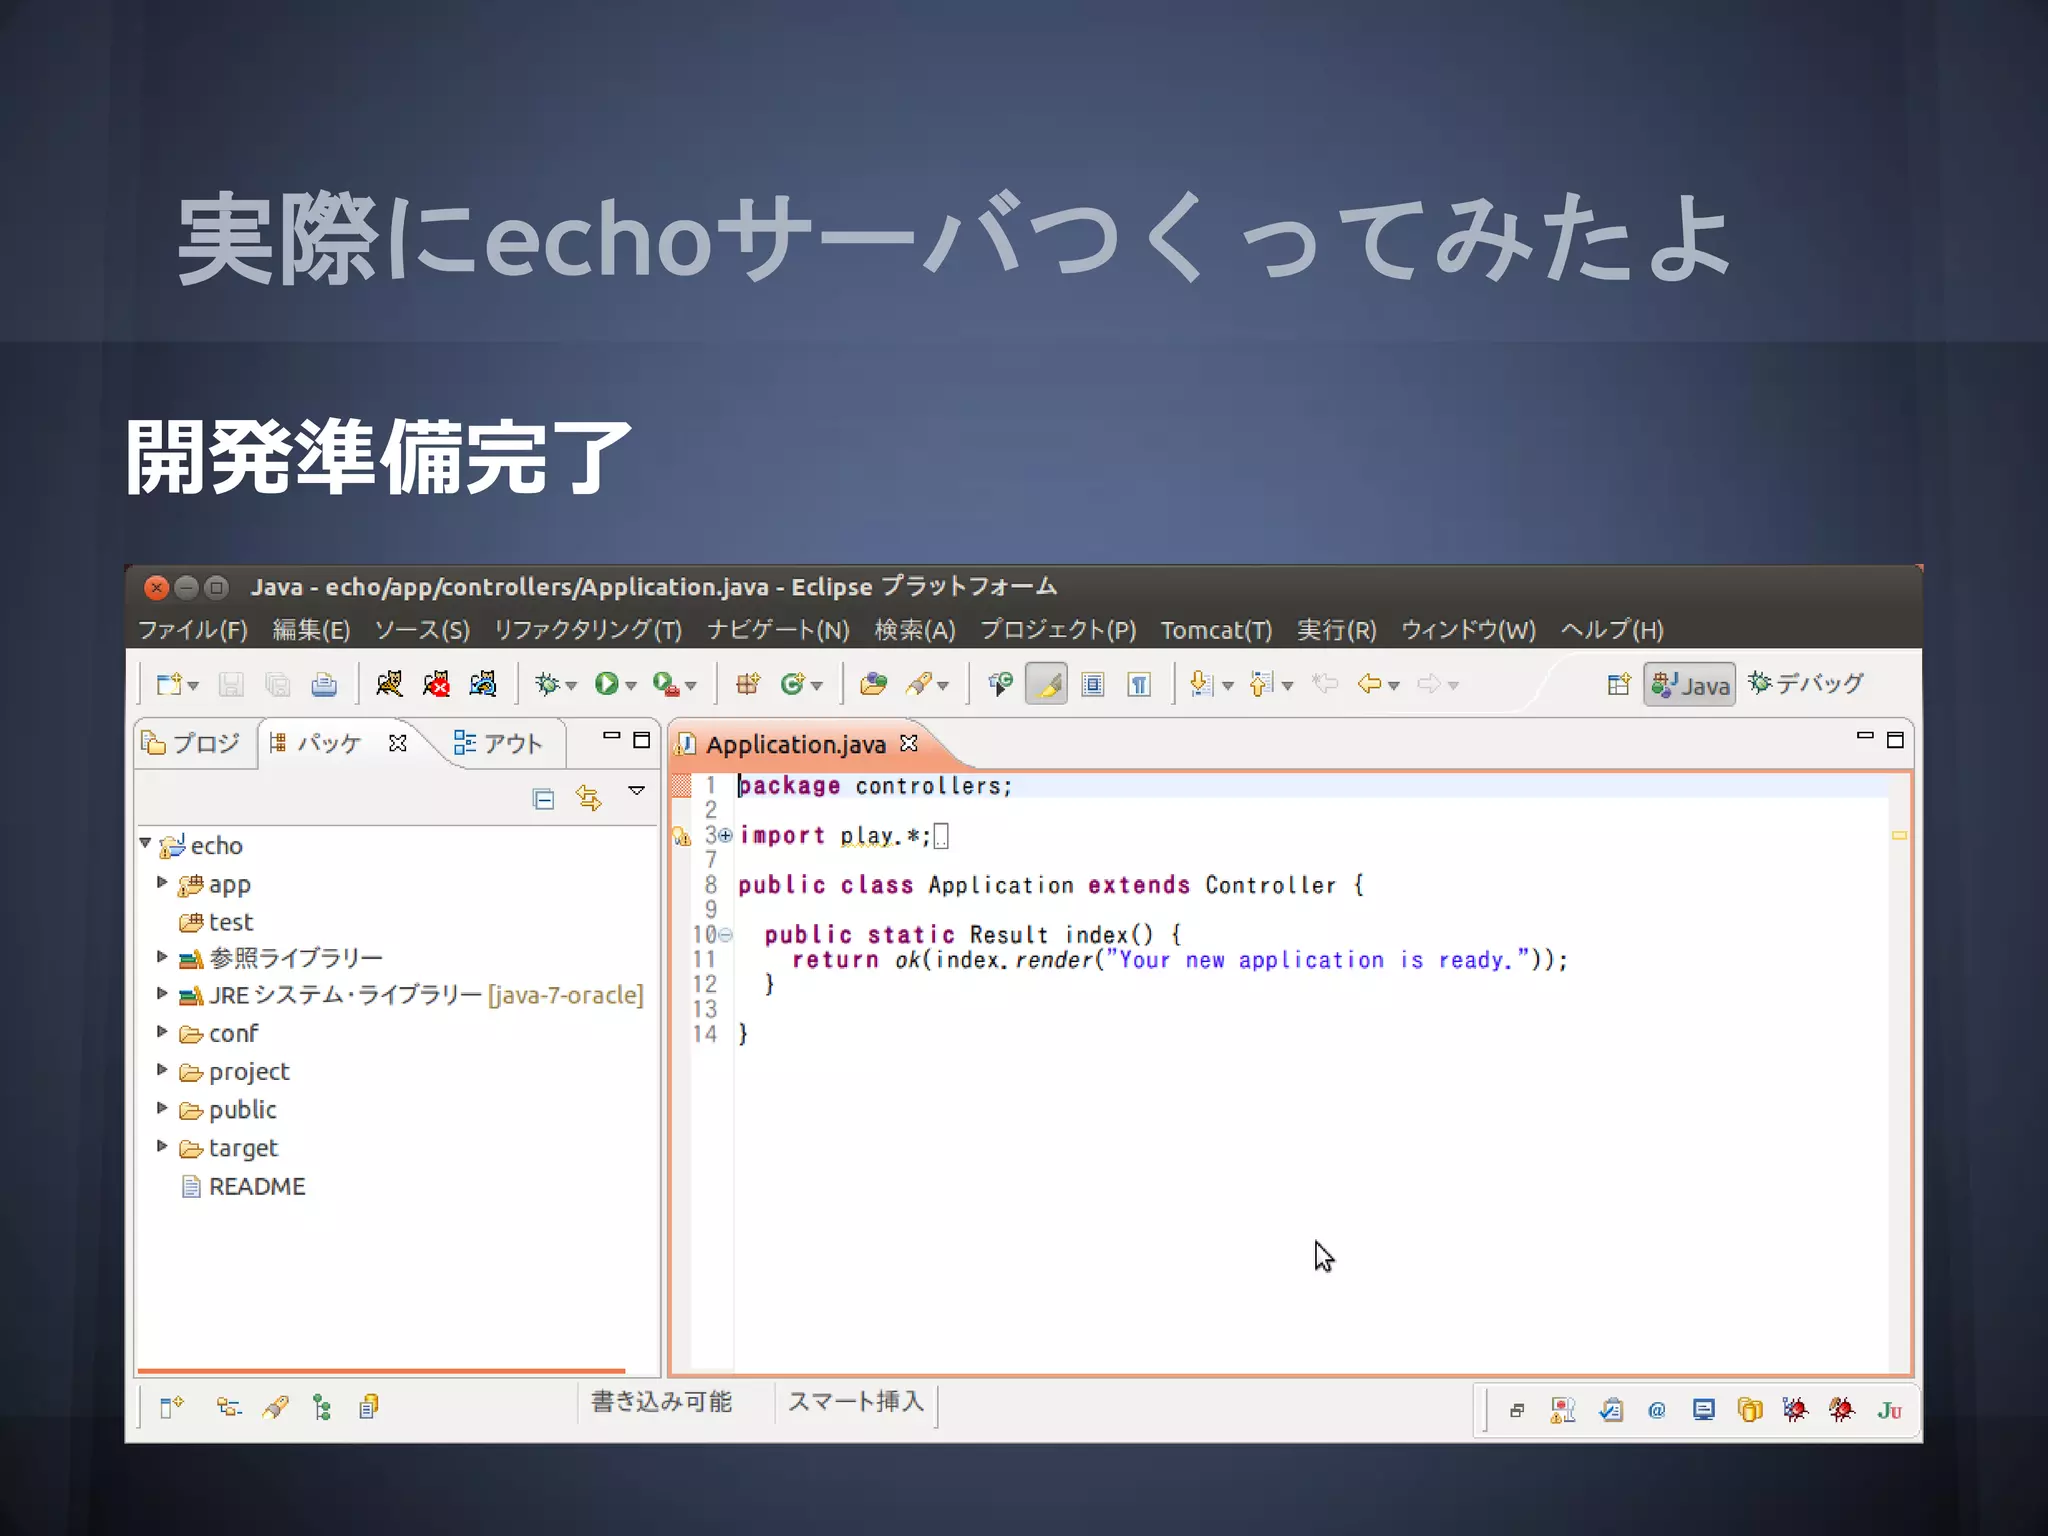Viewport: 2048px width, 1536px height.
Task: Restart Tomcat with the third cat icon
Action: 483,683
